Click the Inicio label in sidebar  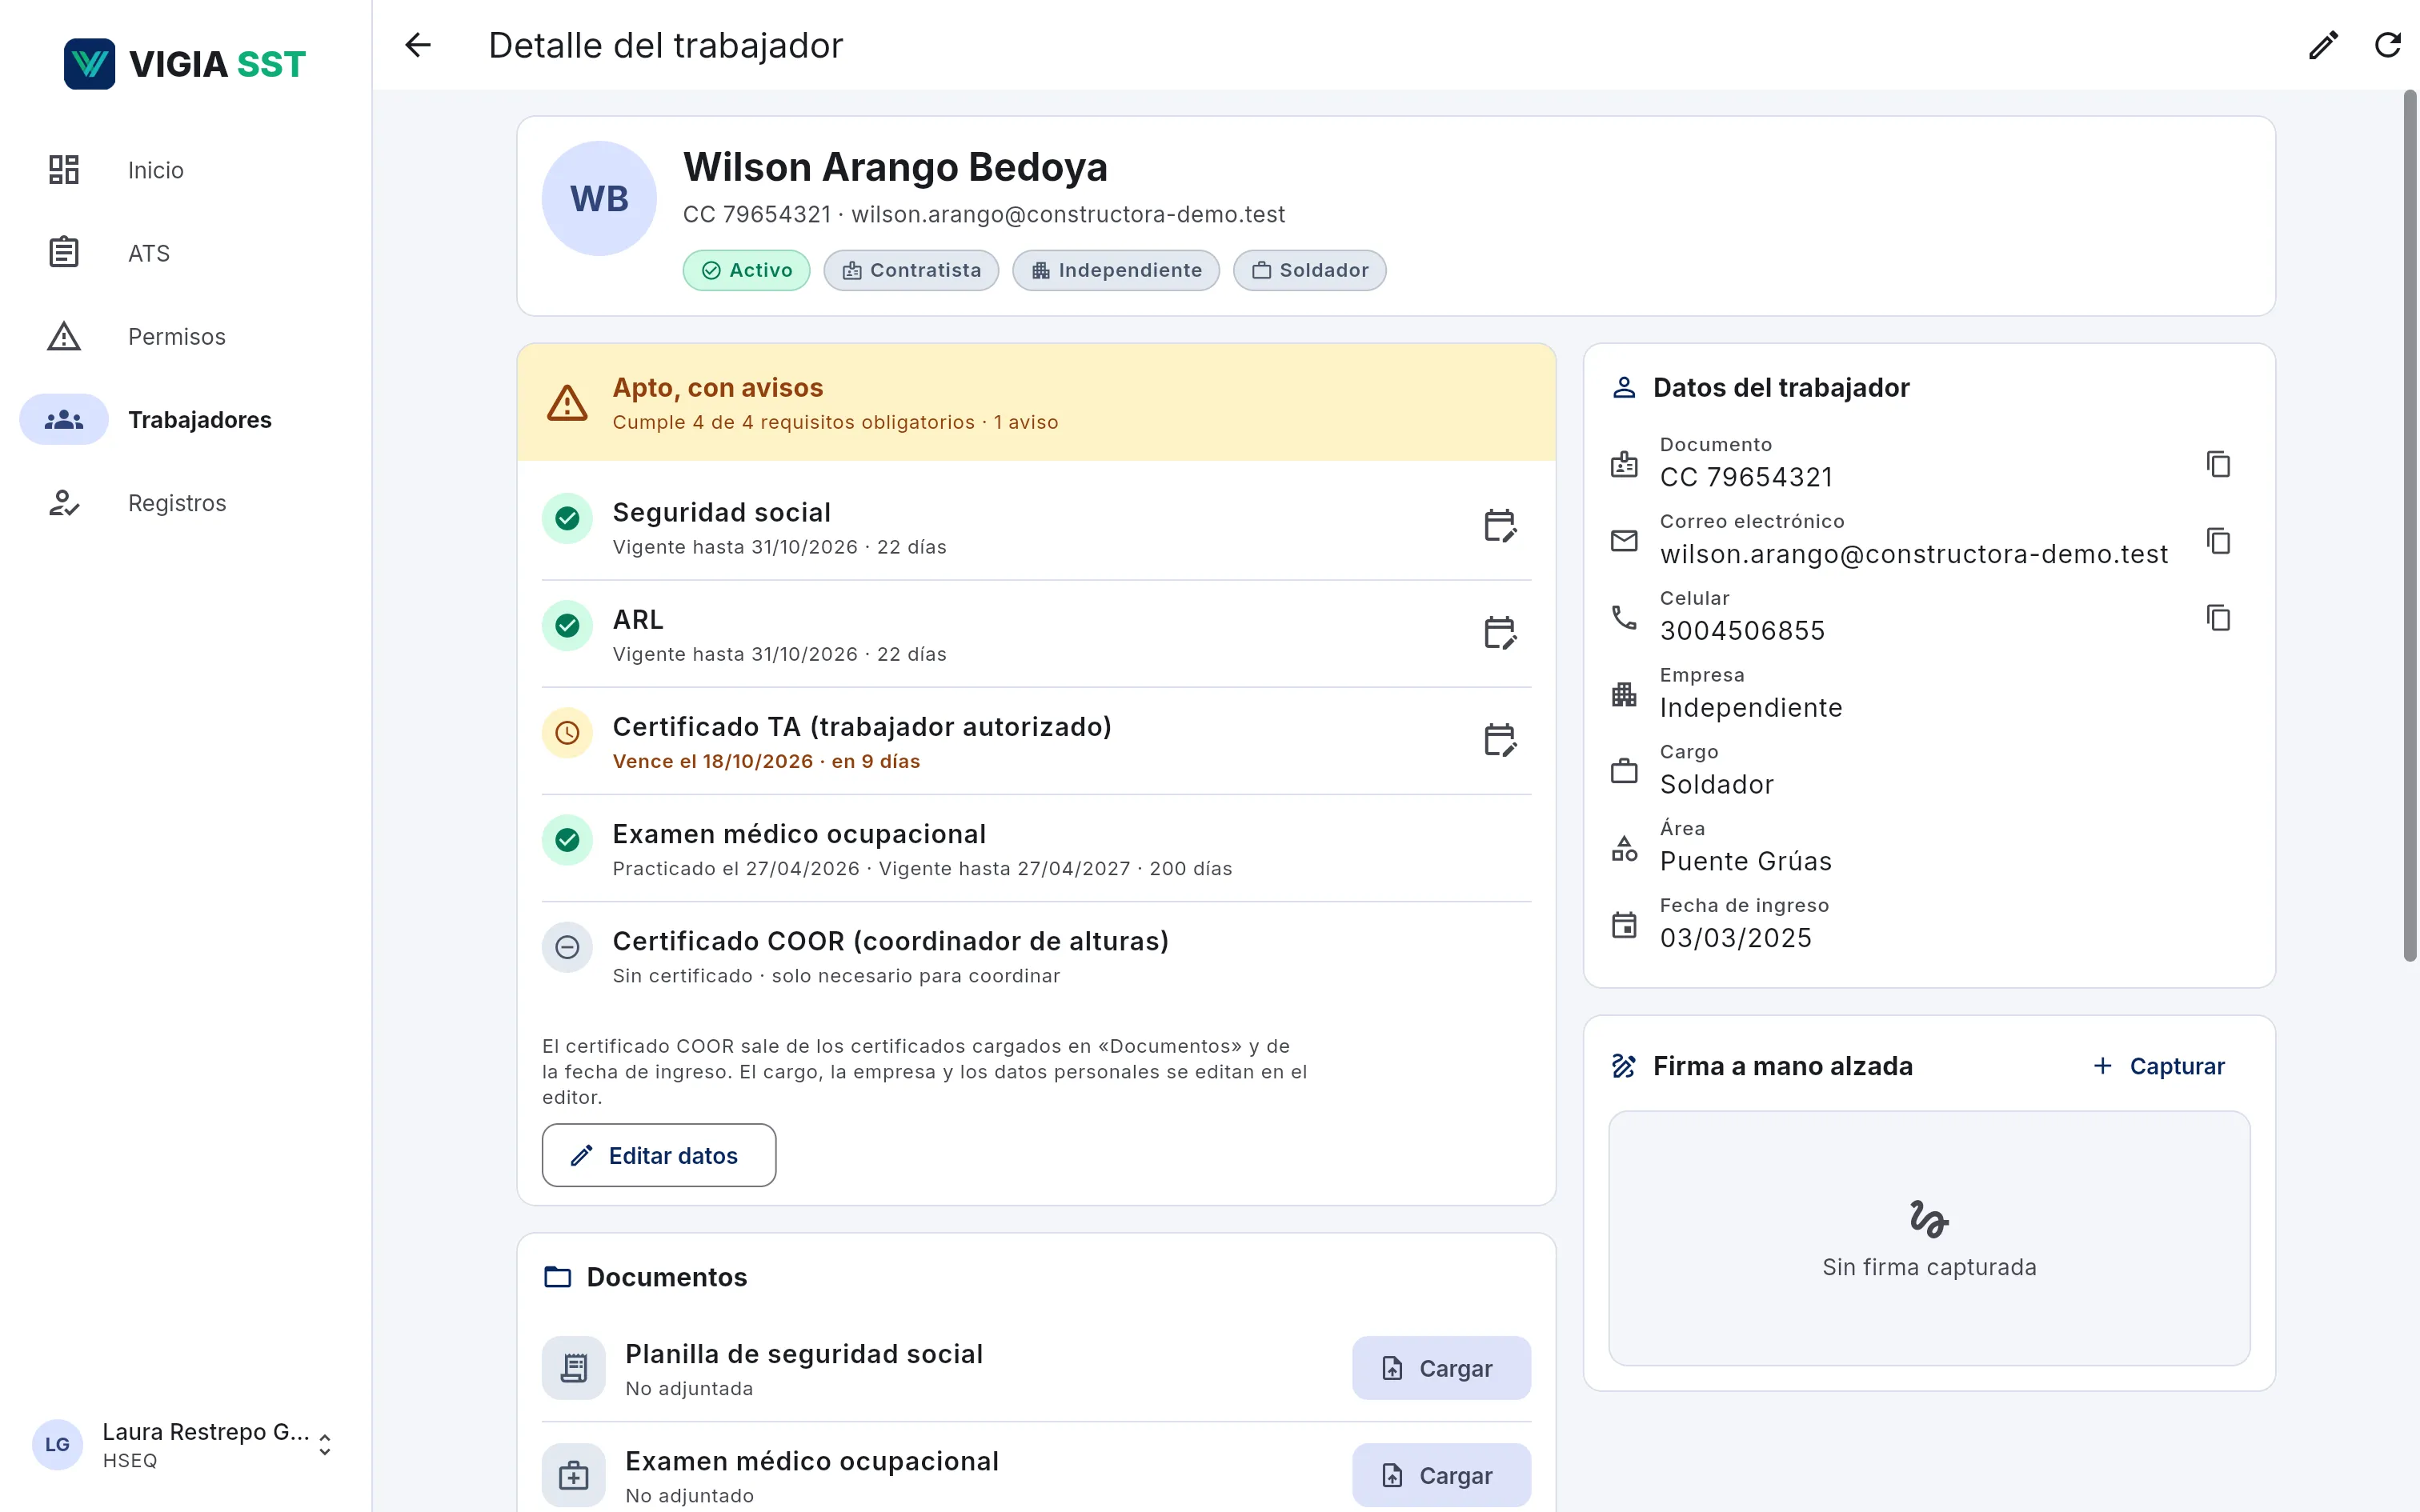(x=156, y=170)
